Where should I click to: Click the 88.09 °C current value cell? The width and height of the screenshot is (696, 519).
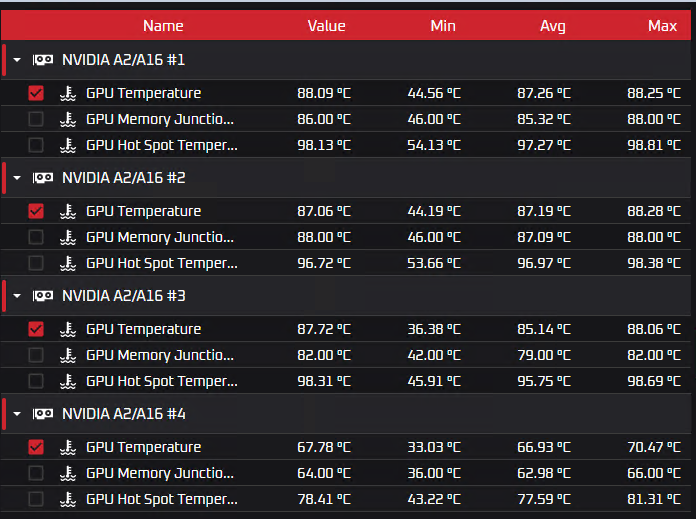point(324,93)
